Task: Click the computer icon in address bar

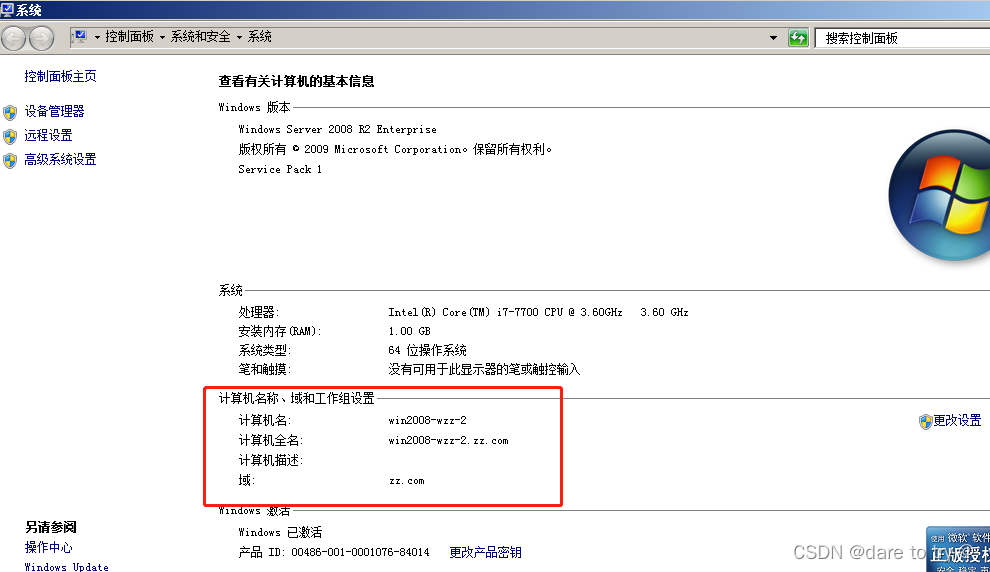Action: tap(80, 37)
